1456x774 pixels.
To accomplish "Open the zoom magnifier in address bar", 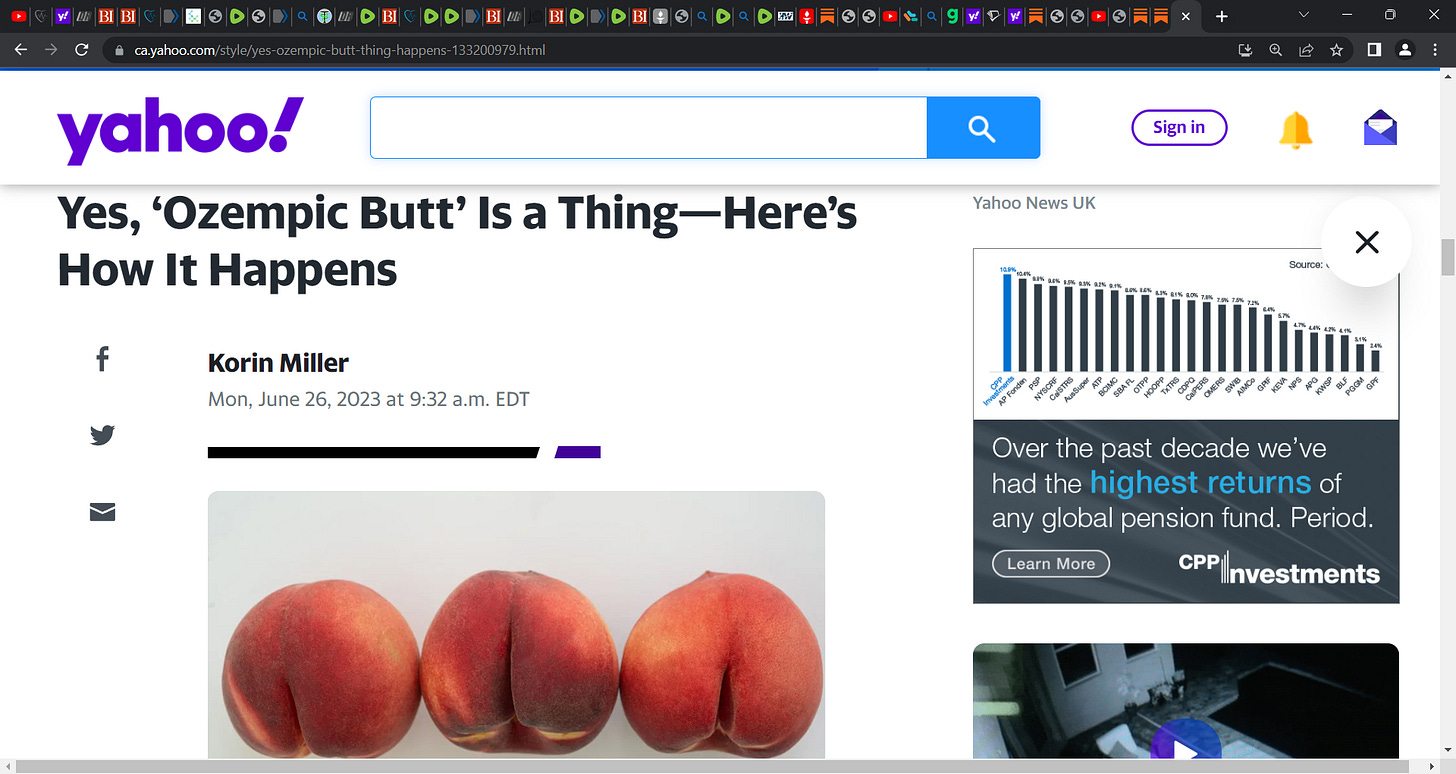I will (1275, 49).
